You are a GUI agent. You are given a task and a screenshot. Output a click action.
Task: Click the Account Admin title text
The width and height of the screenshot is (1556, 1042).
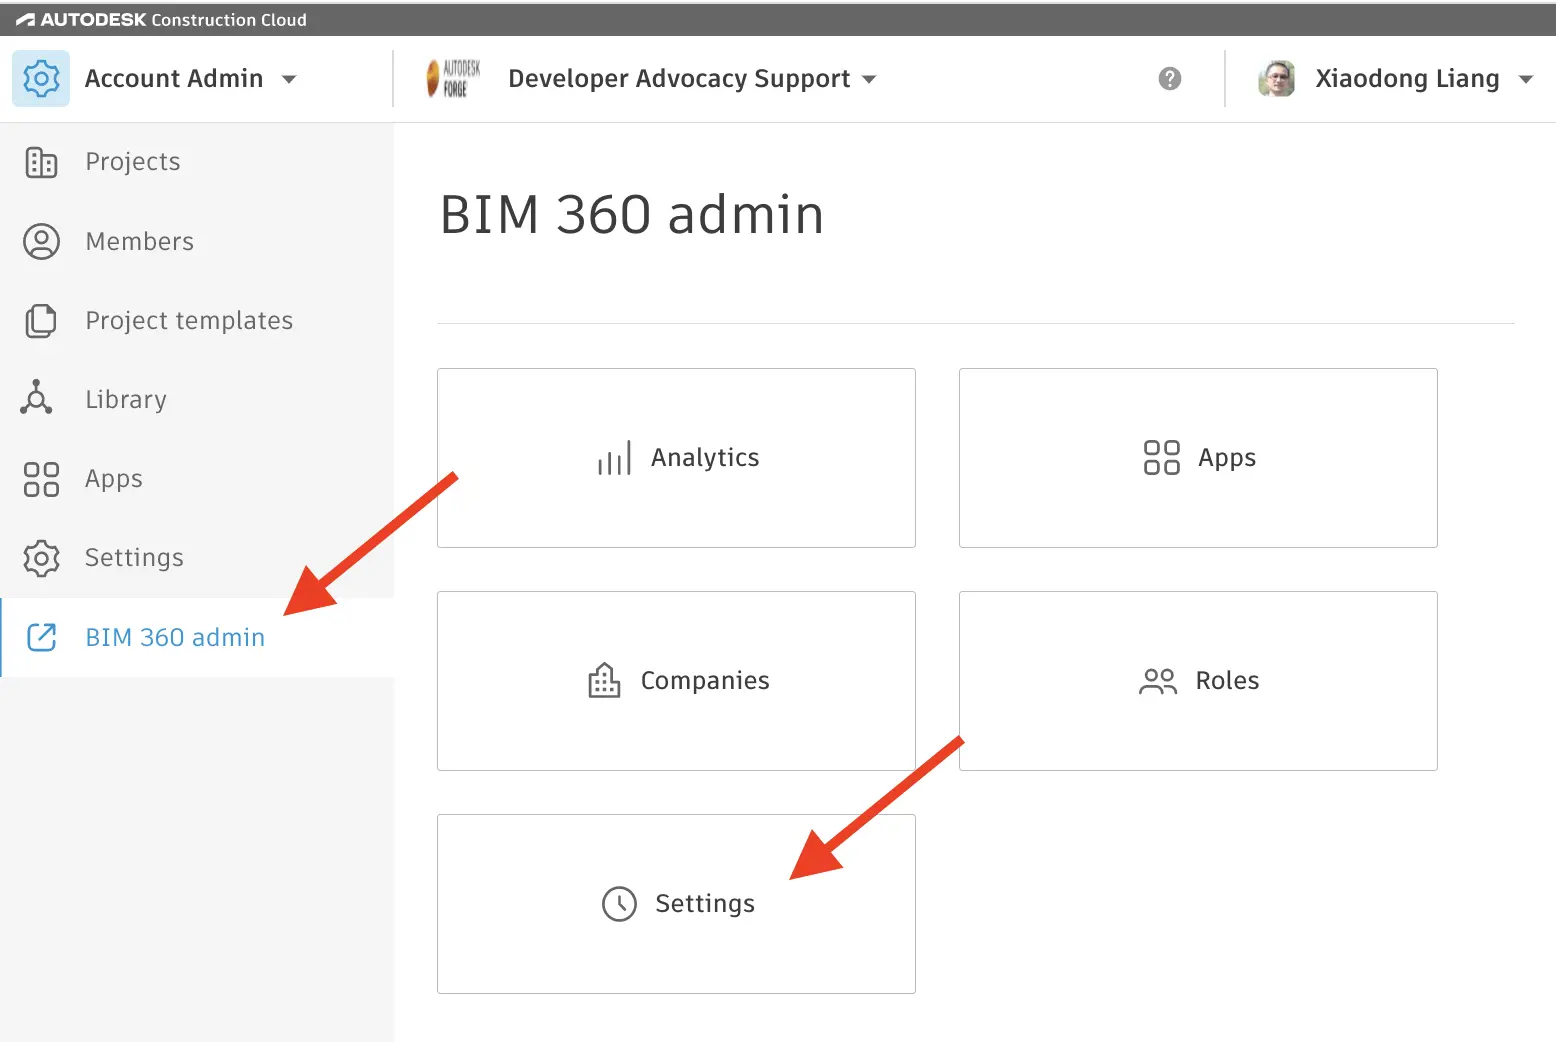[x=174, y=78]
